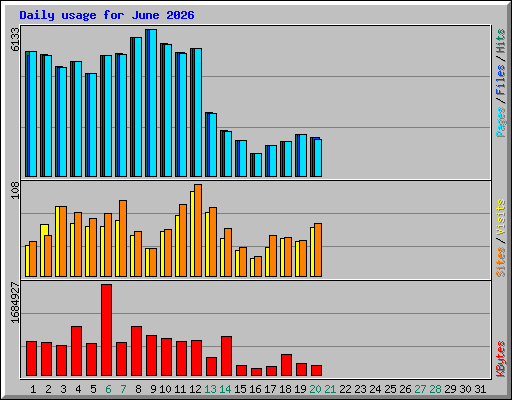Image resolution: width=512 pixels, height=400 pixels.
Task: Click day 29 on the x-axis
Action: pos(450,389)
